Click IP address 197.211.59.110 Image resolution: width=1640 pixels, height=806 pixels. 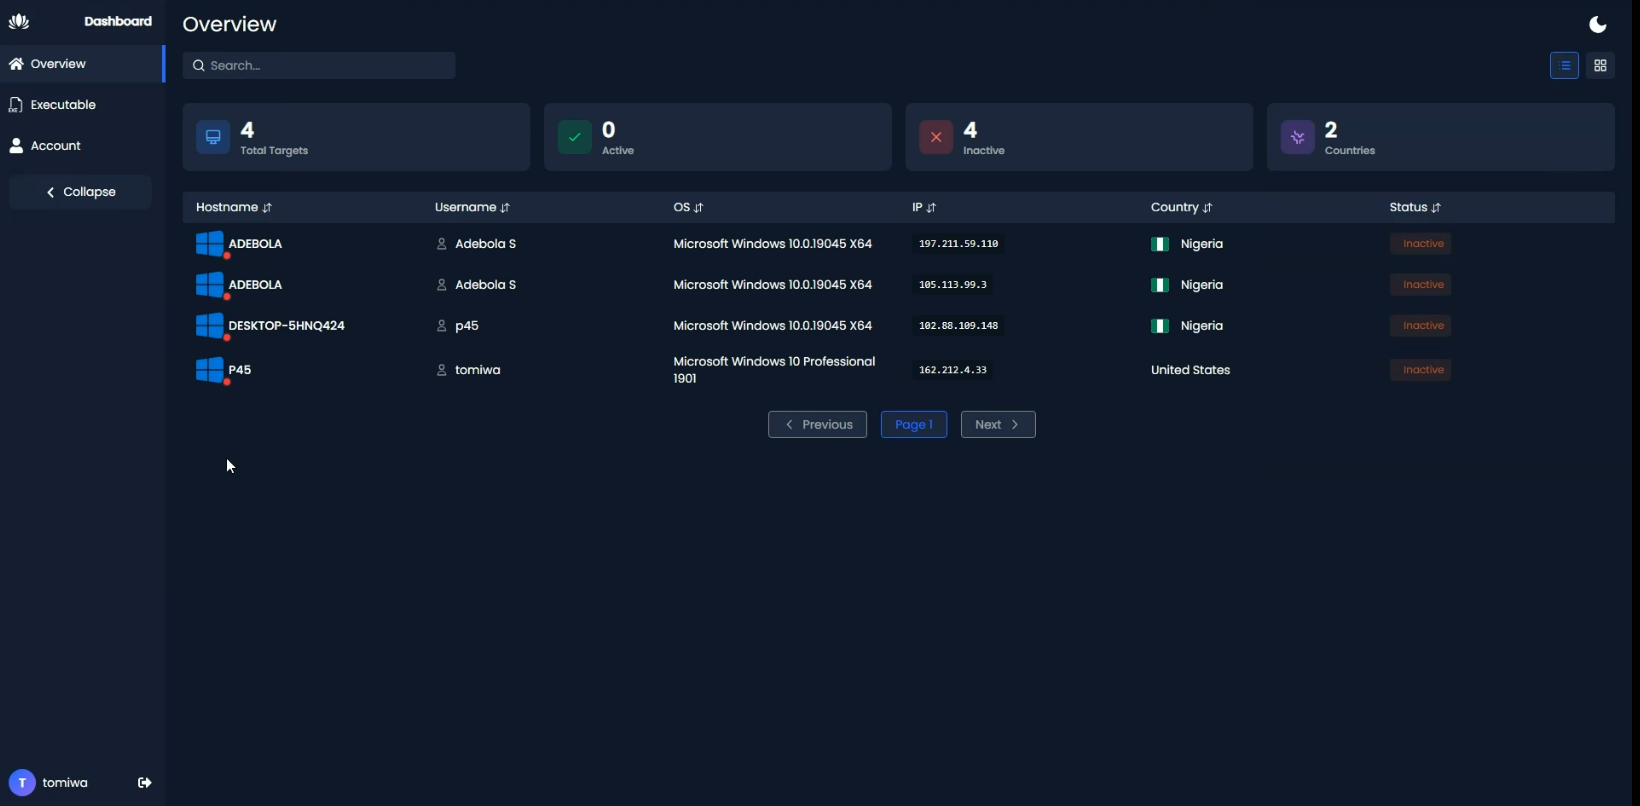[958, 244]
